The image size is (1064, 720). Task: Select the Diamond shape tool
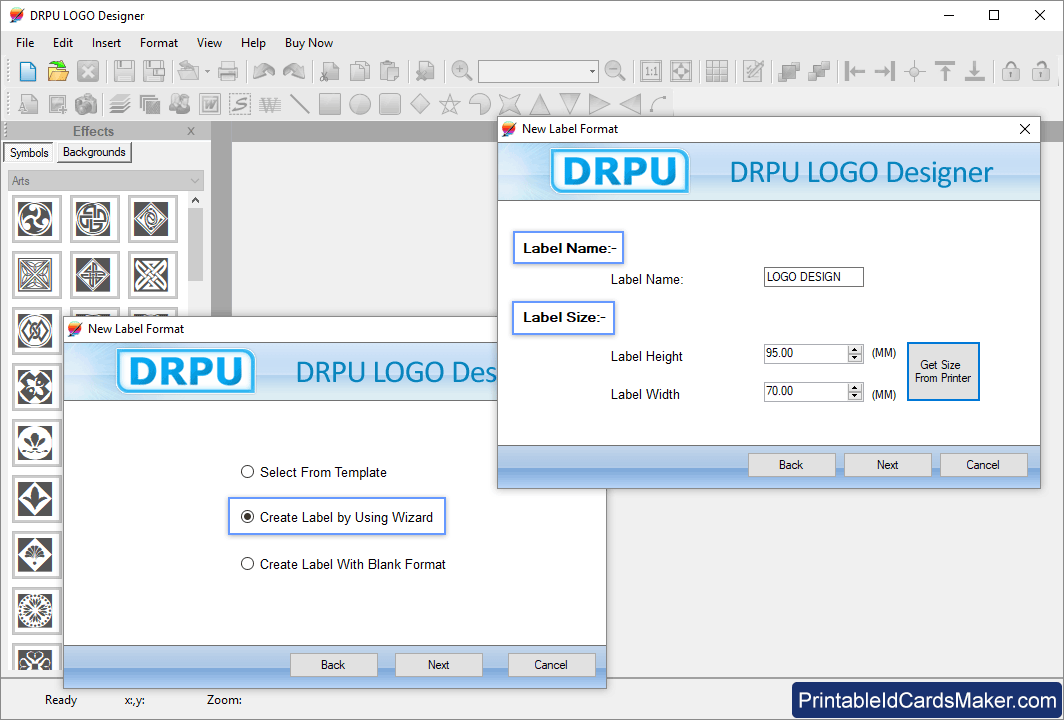[x=420, y=104]
